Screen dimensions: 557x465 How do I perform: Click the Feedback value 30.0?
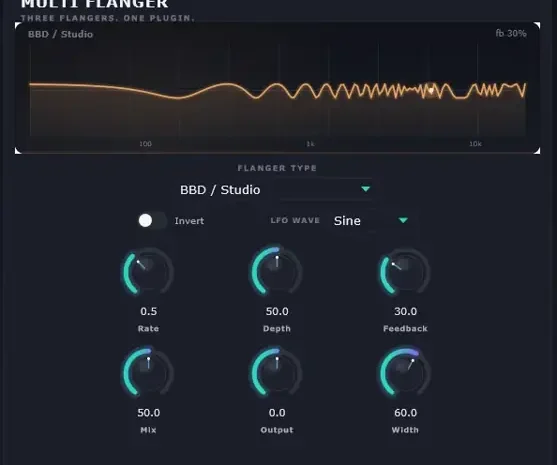click(x=405, y=312)
